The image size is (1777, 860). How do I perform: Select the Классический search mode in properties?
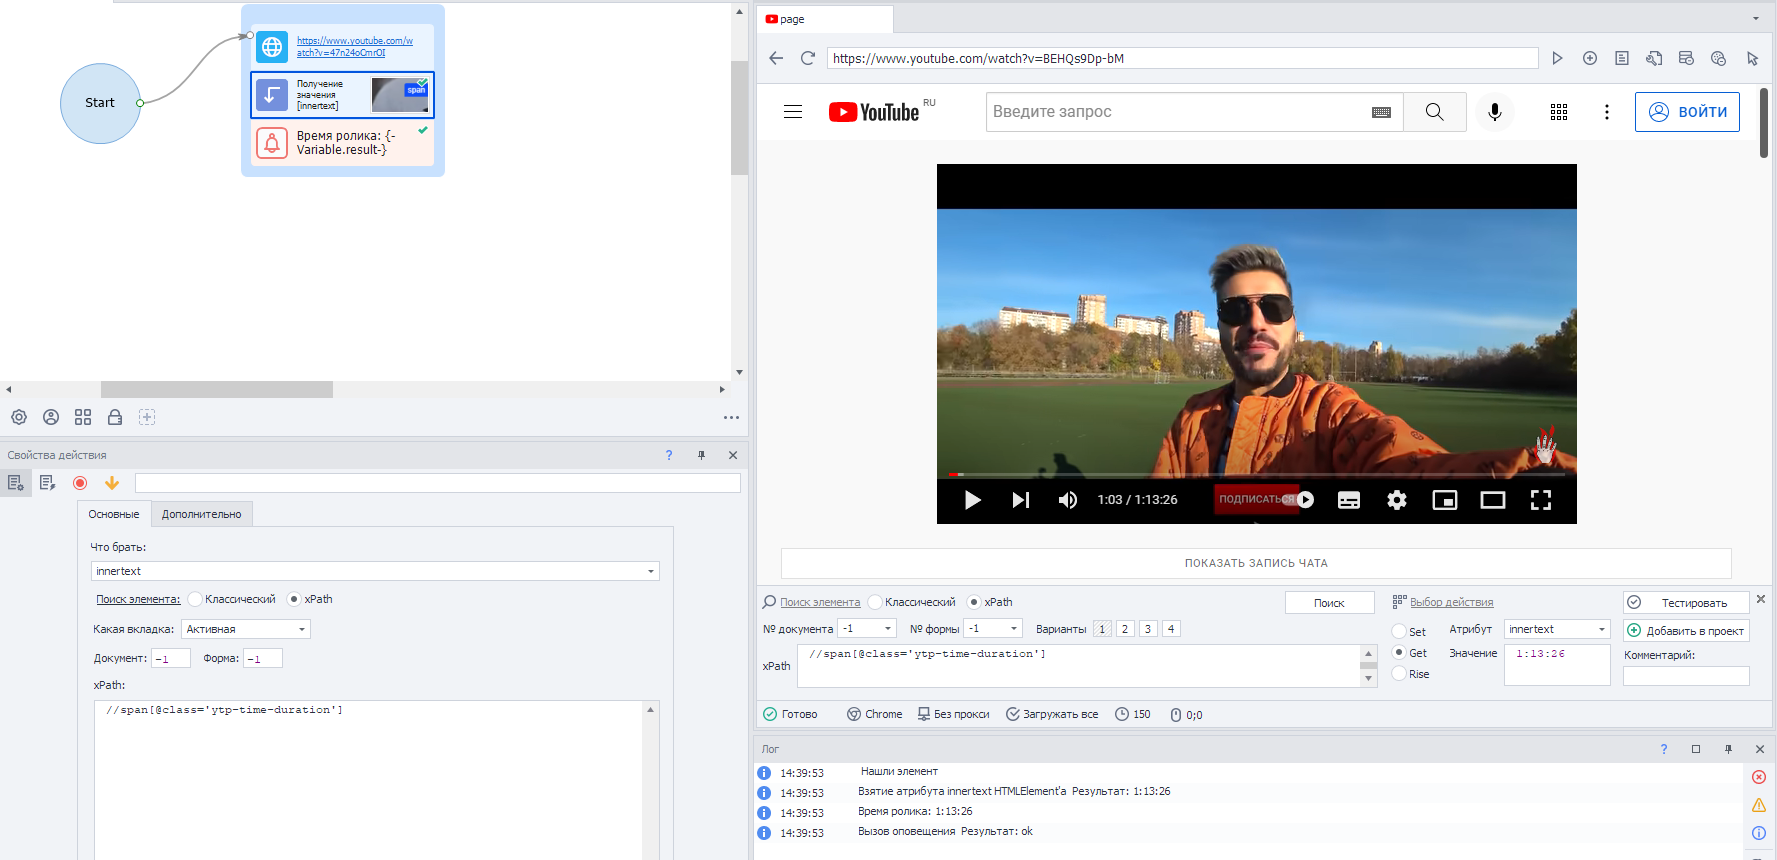click(x=195, y=599)
